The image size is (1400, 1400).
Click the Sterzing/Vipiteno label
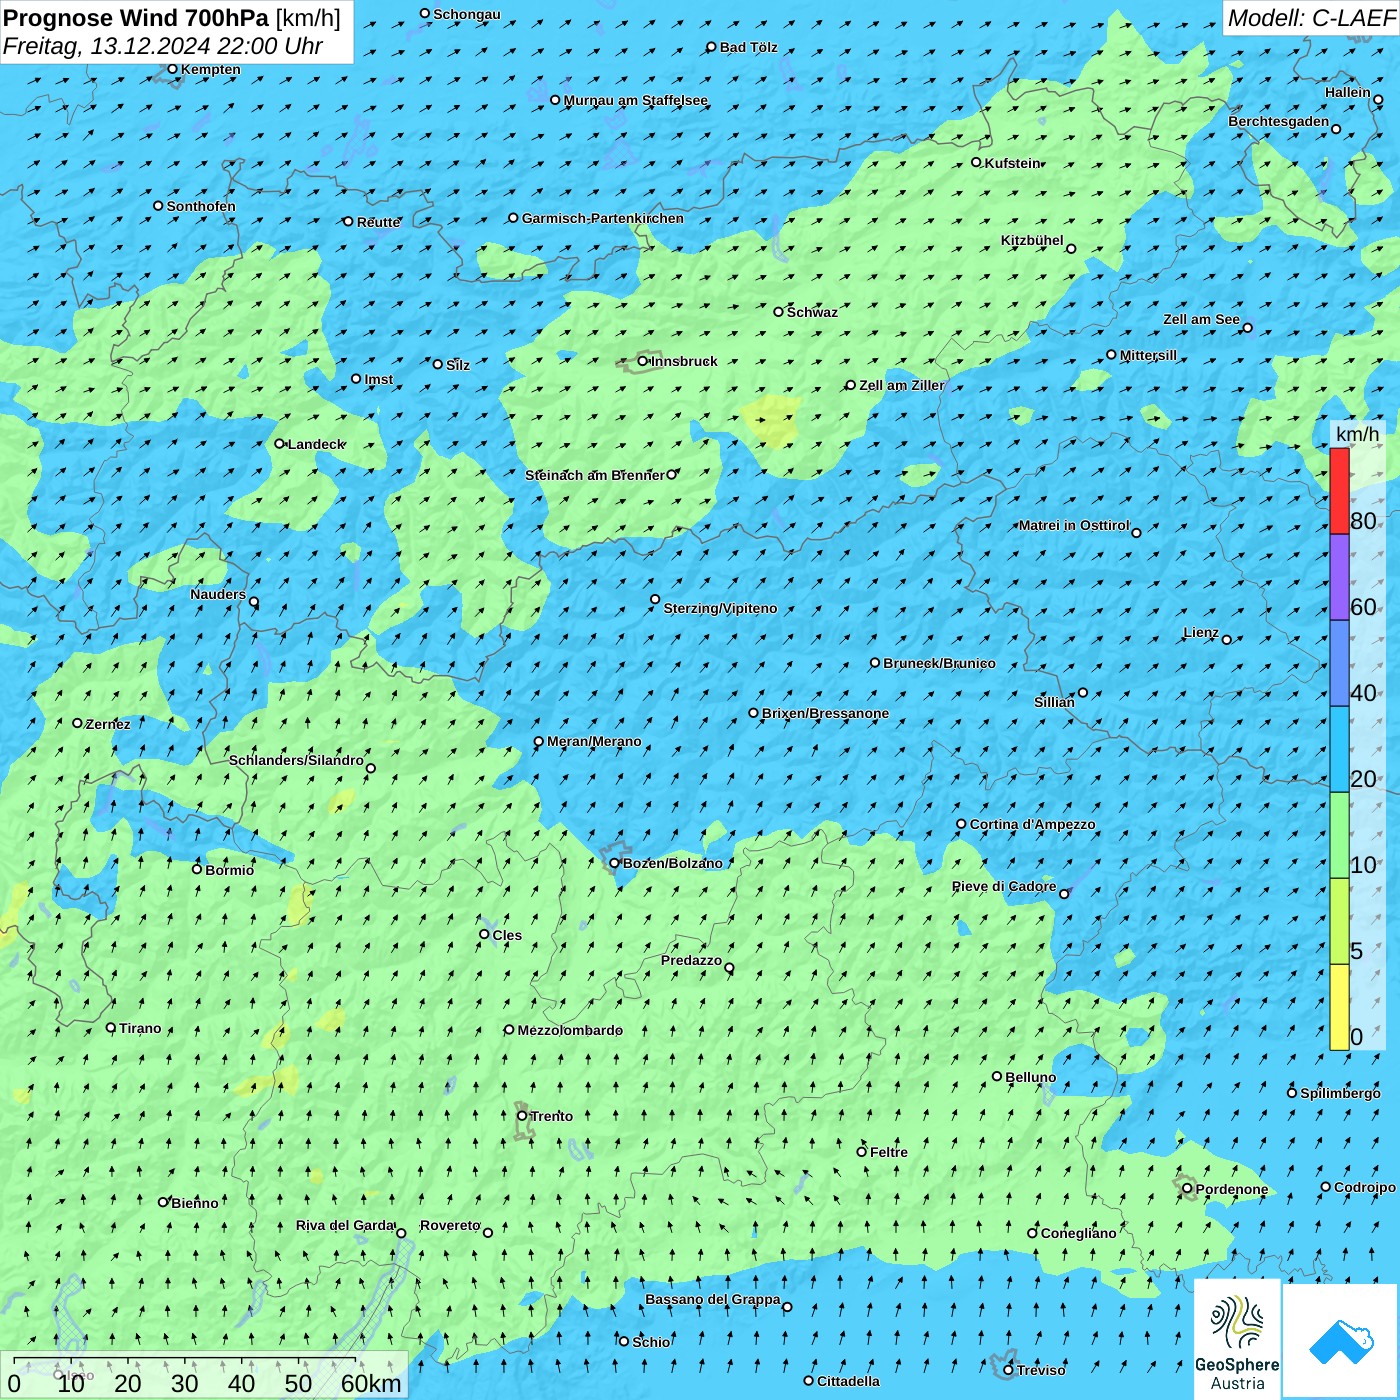click(x=720, y=608)
